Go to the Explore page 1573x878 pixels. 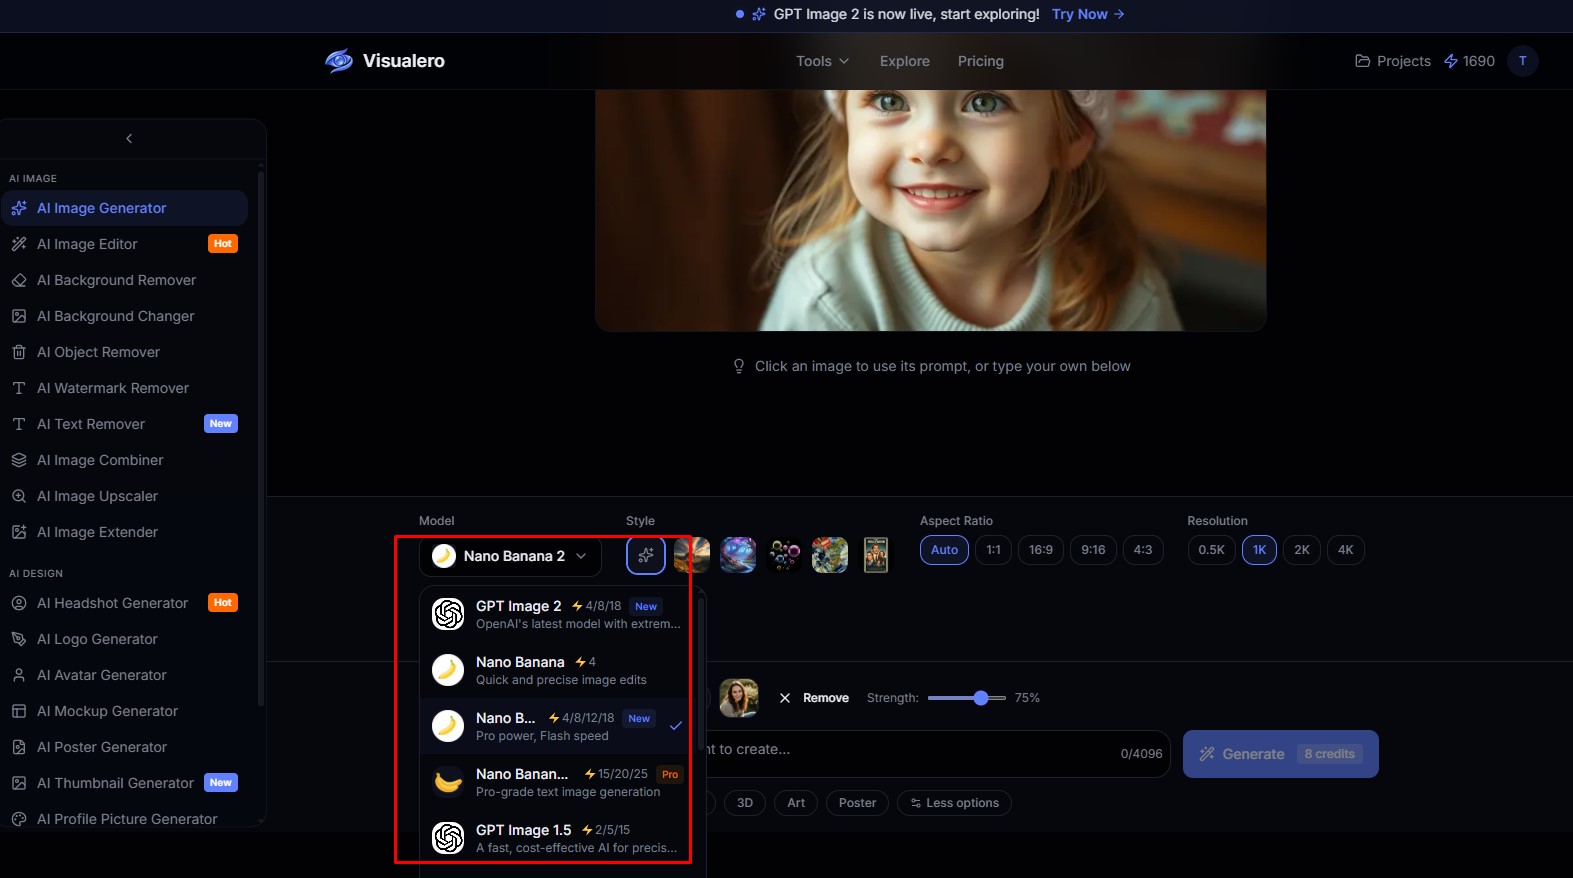tap(905, 61)
